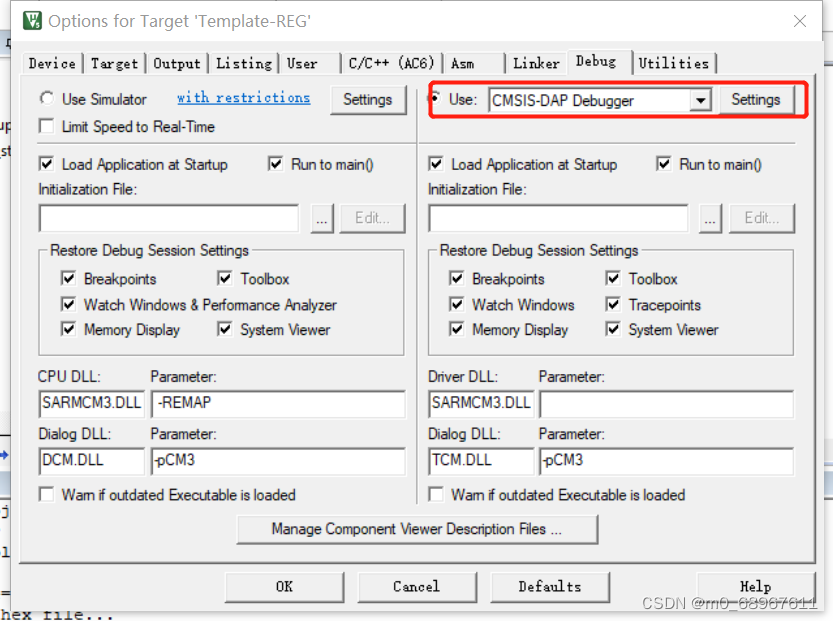Switch to the Asm tab
The image size is (833, 621).
tap(474, 63)
